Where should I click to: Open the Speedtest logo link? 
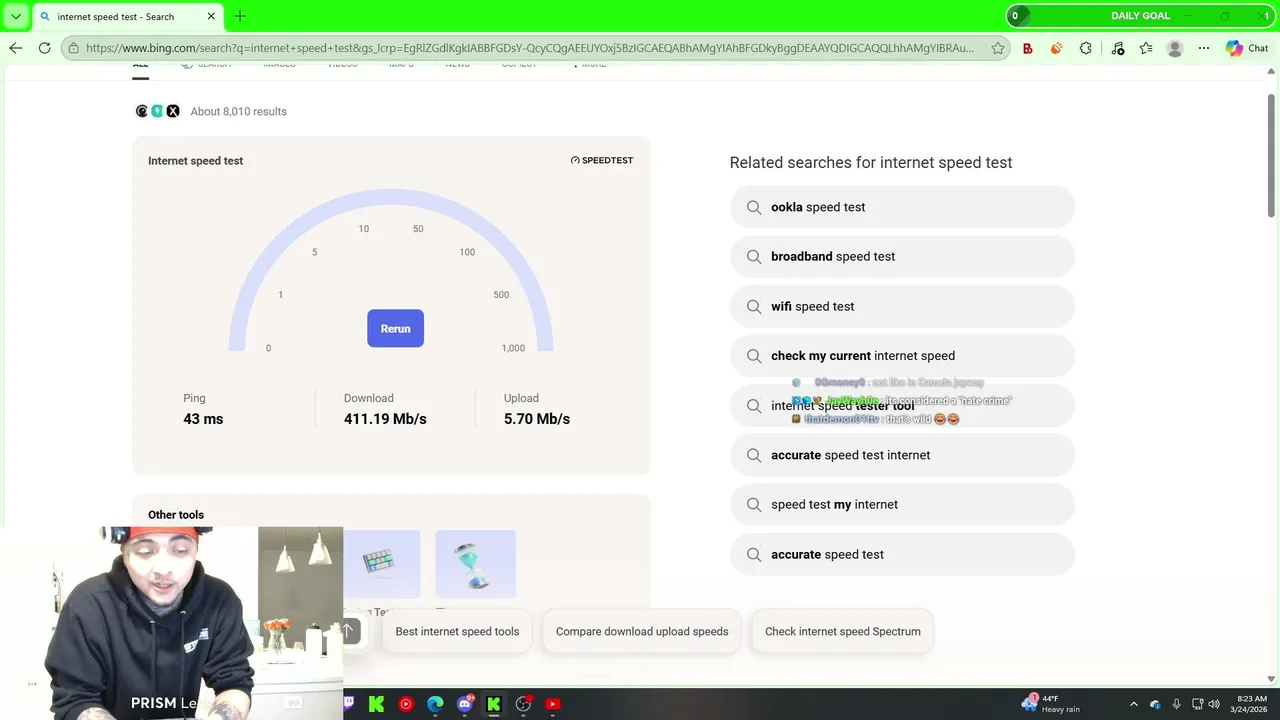pos(602,160)
